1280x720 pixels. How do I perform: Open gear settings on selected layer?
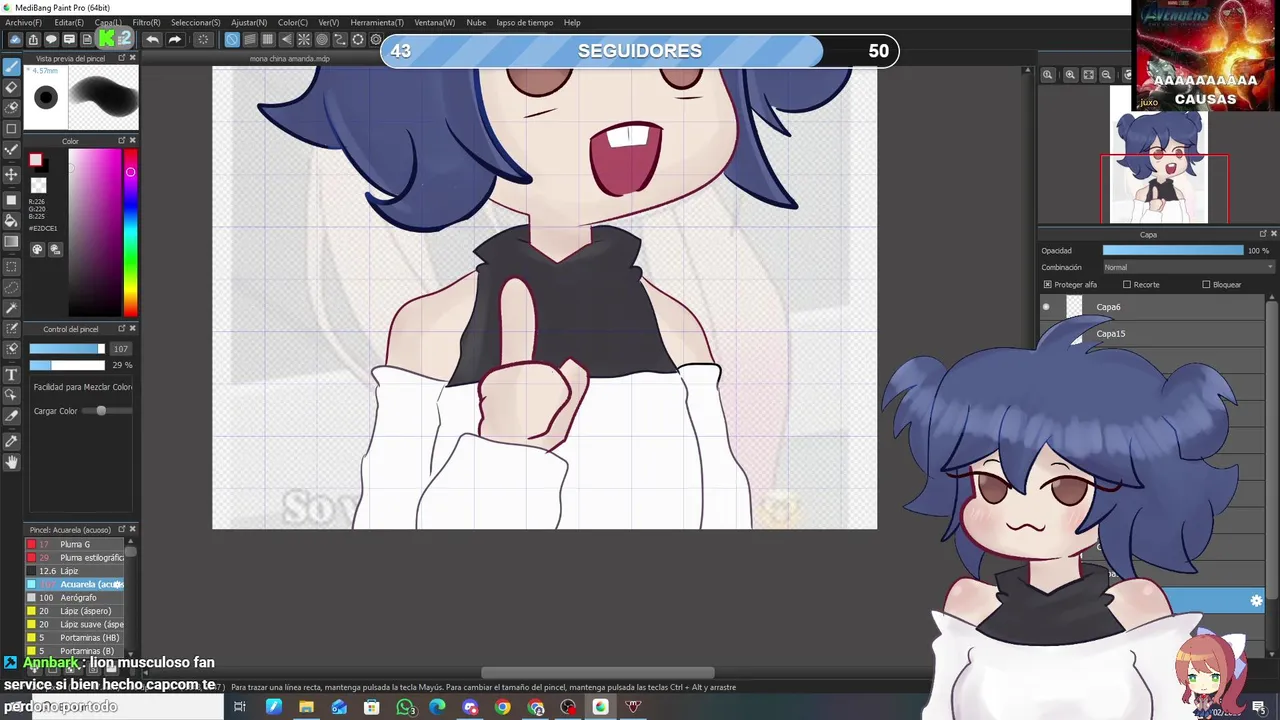[x=1256, y=600]
